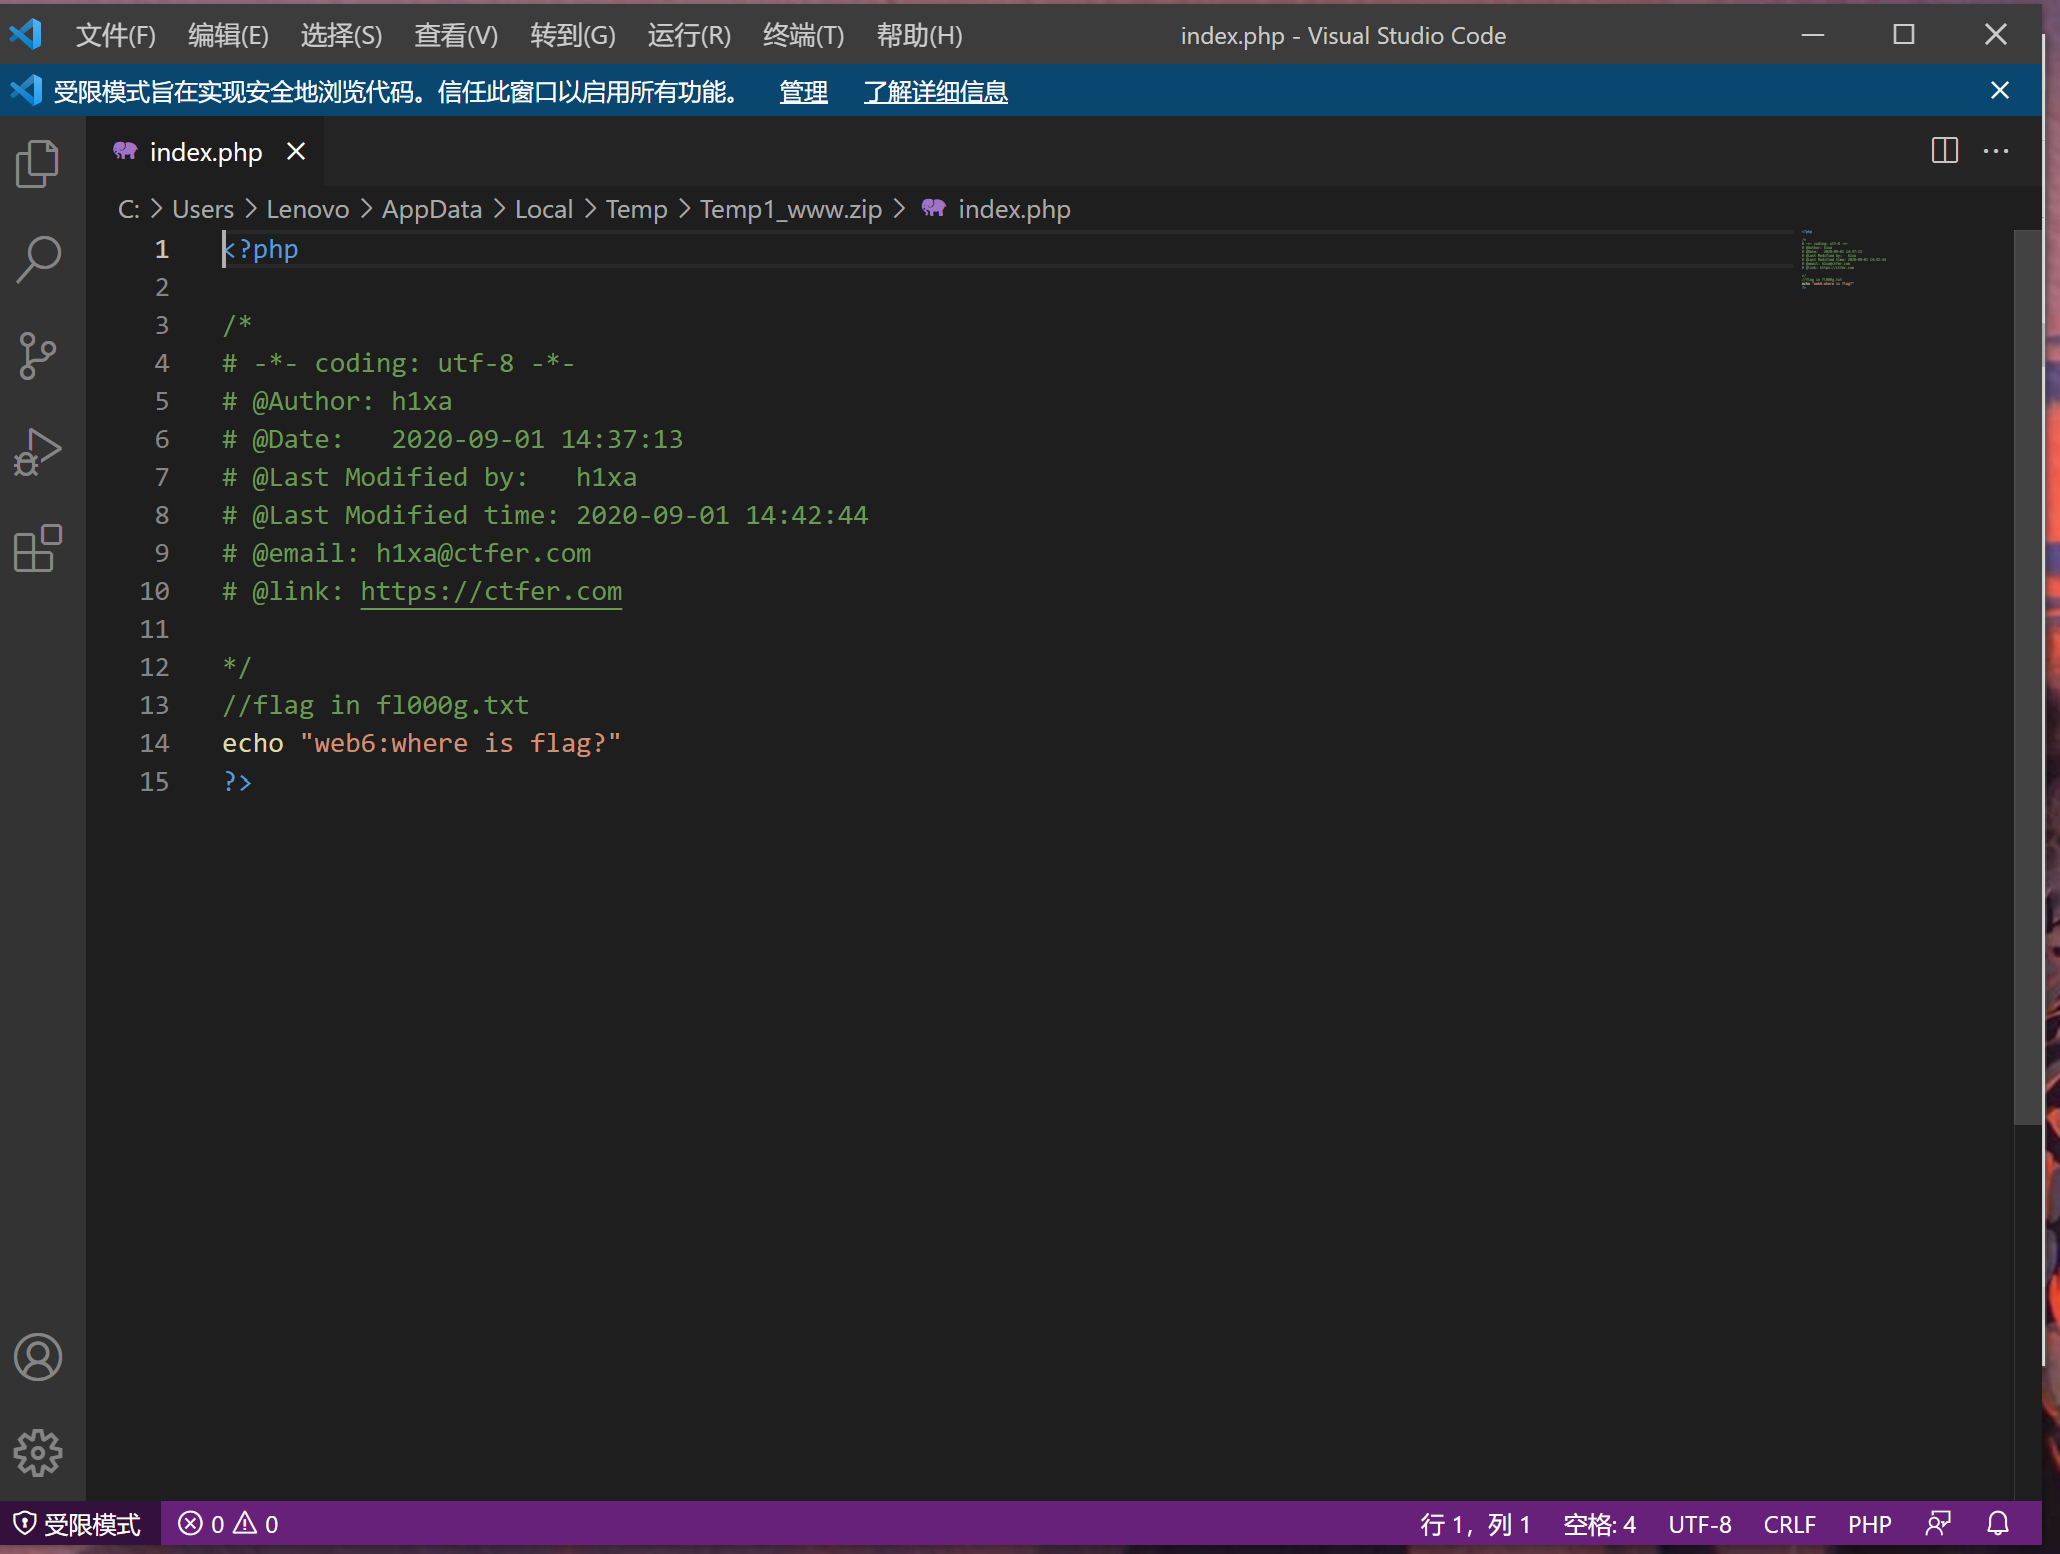Click the h1xa@ctfer.com email text
Screen dimensions: 2060x1554
(483, 553)
